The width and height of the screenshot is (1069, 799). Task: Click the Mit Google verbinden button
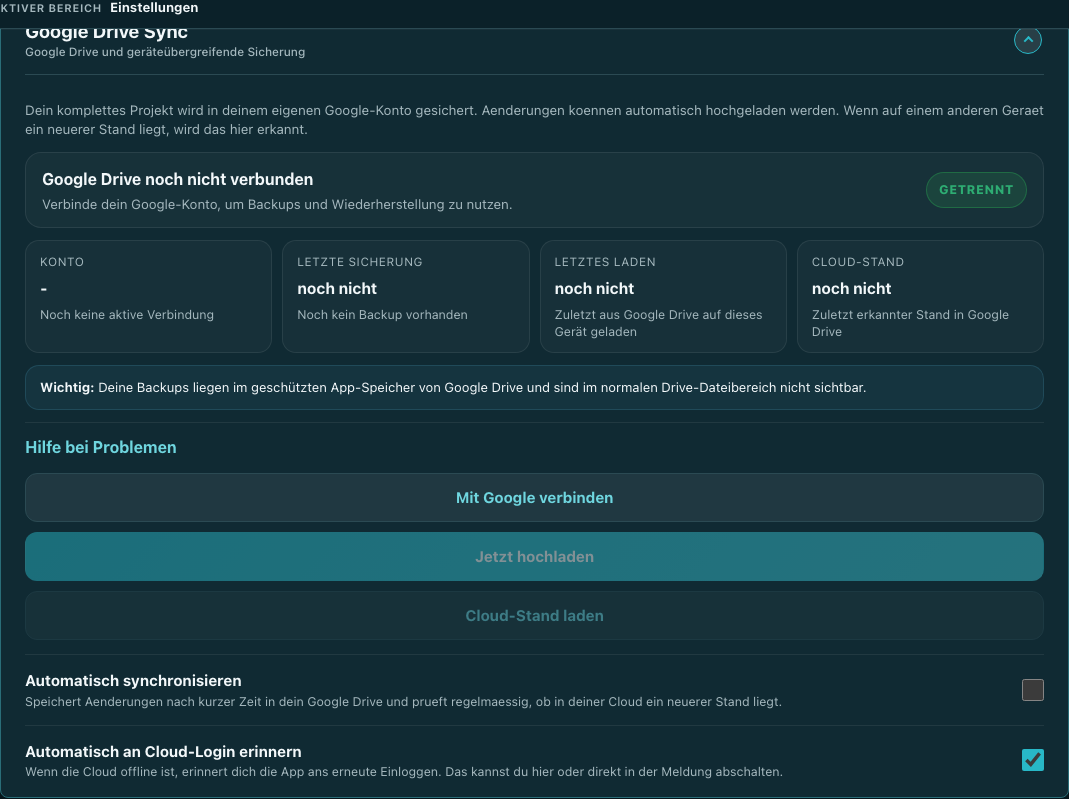coord(534,498)
